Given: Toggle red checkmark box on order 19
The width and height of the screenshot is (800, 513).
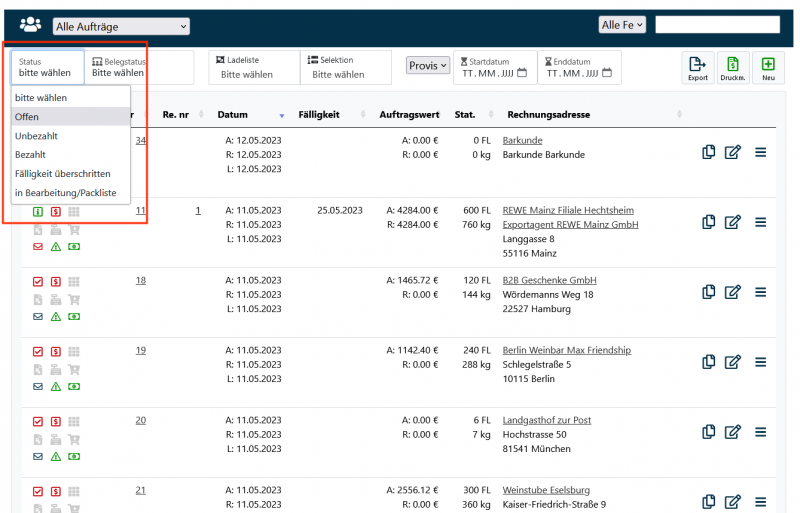Looking at the screenshot, I should pos(38,352).
